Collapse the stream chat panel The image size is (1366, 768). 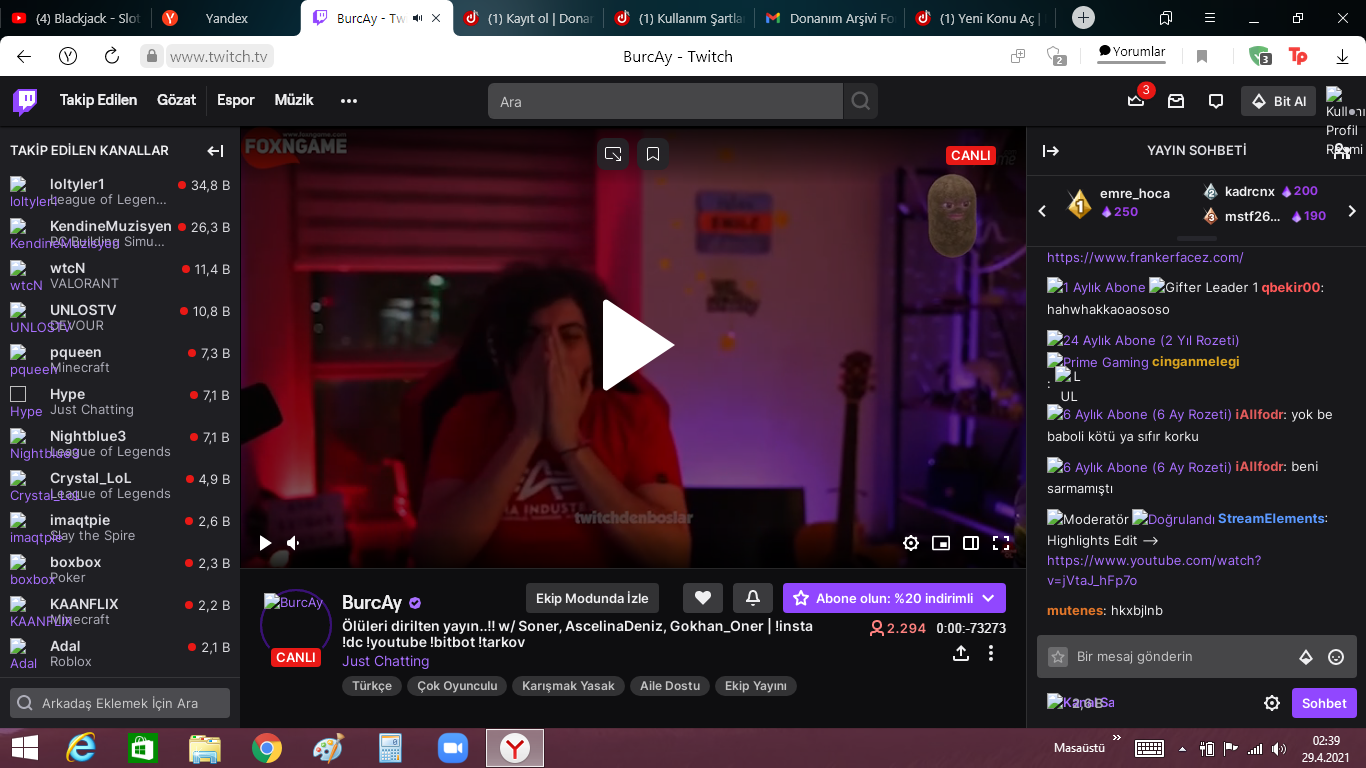1051,151
